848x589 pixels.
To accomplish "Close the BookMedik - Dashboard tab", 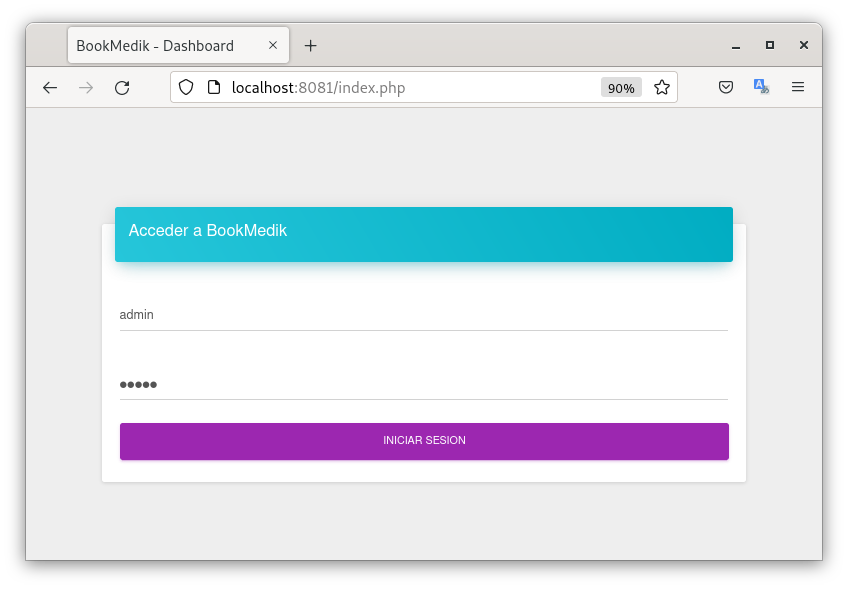I will click(x=273, y=46).
